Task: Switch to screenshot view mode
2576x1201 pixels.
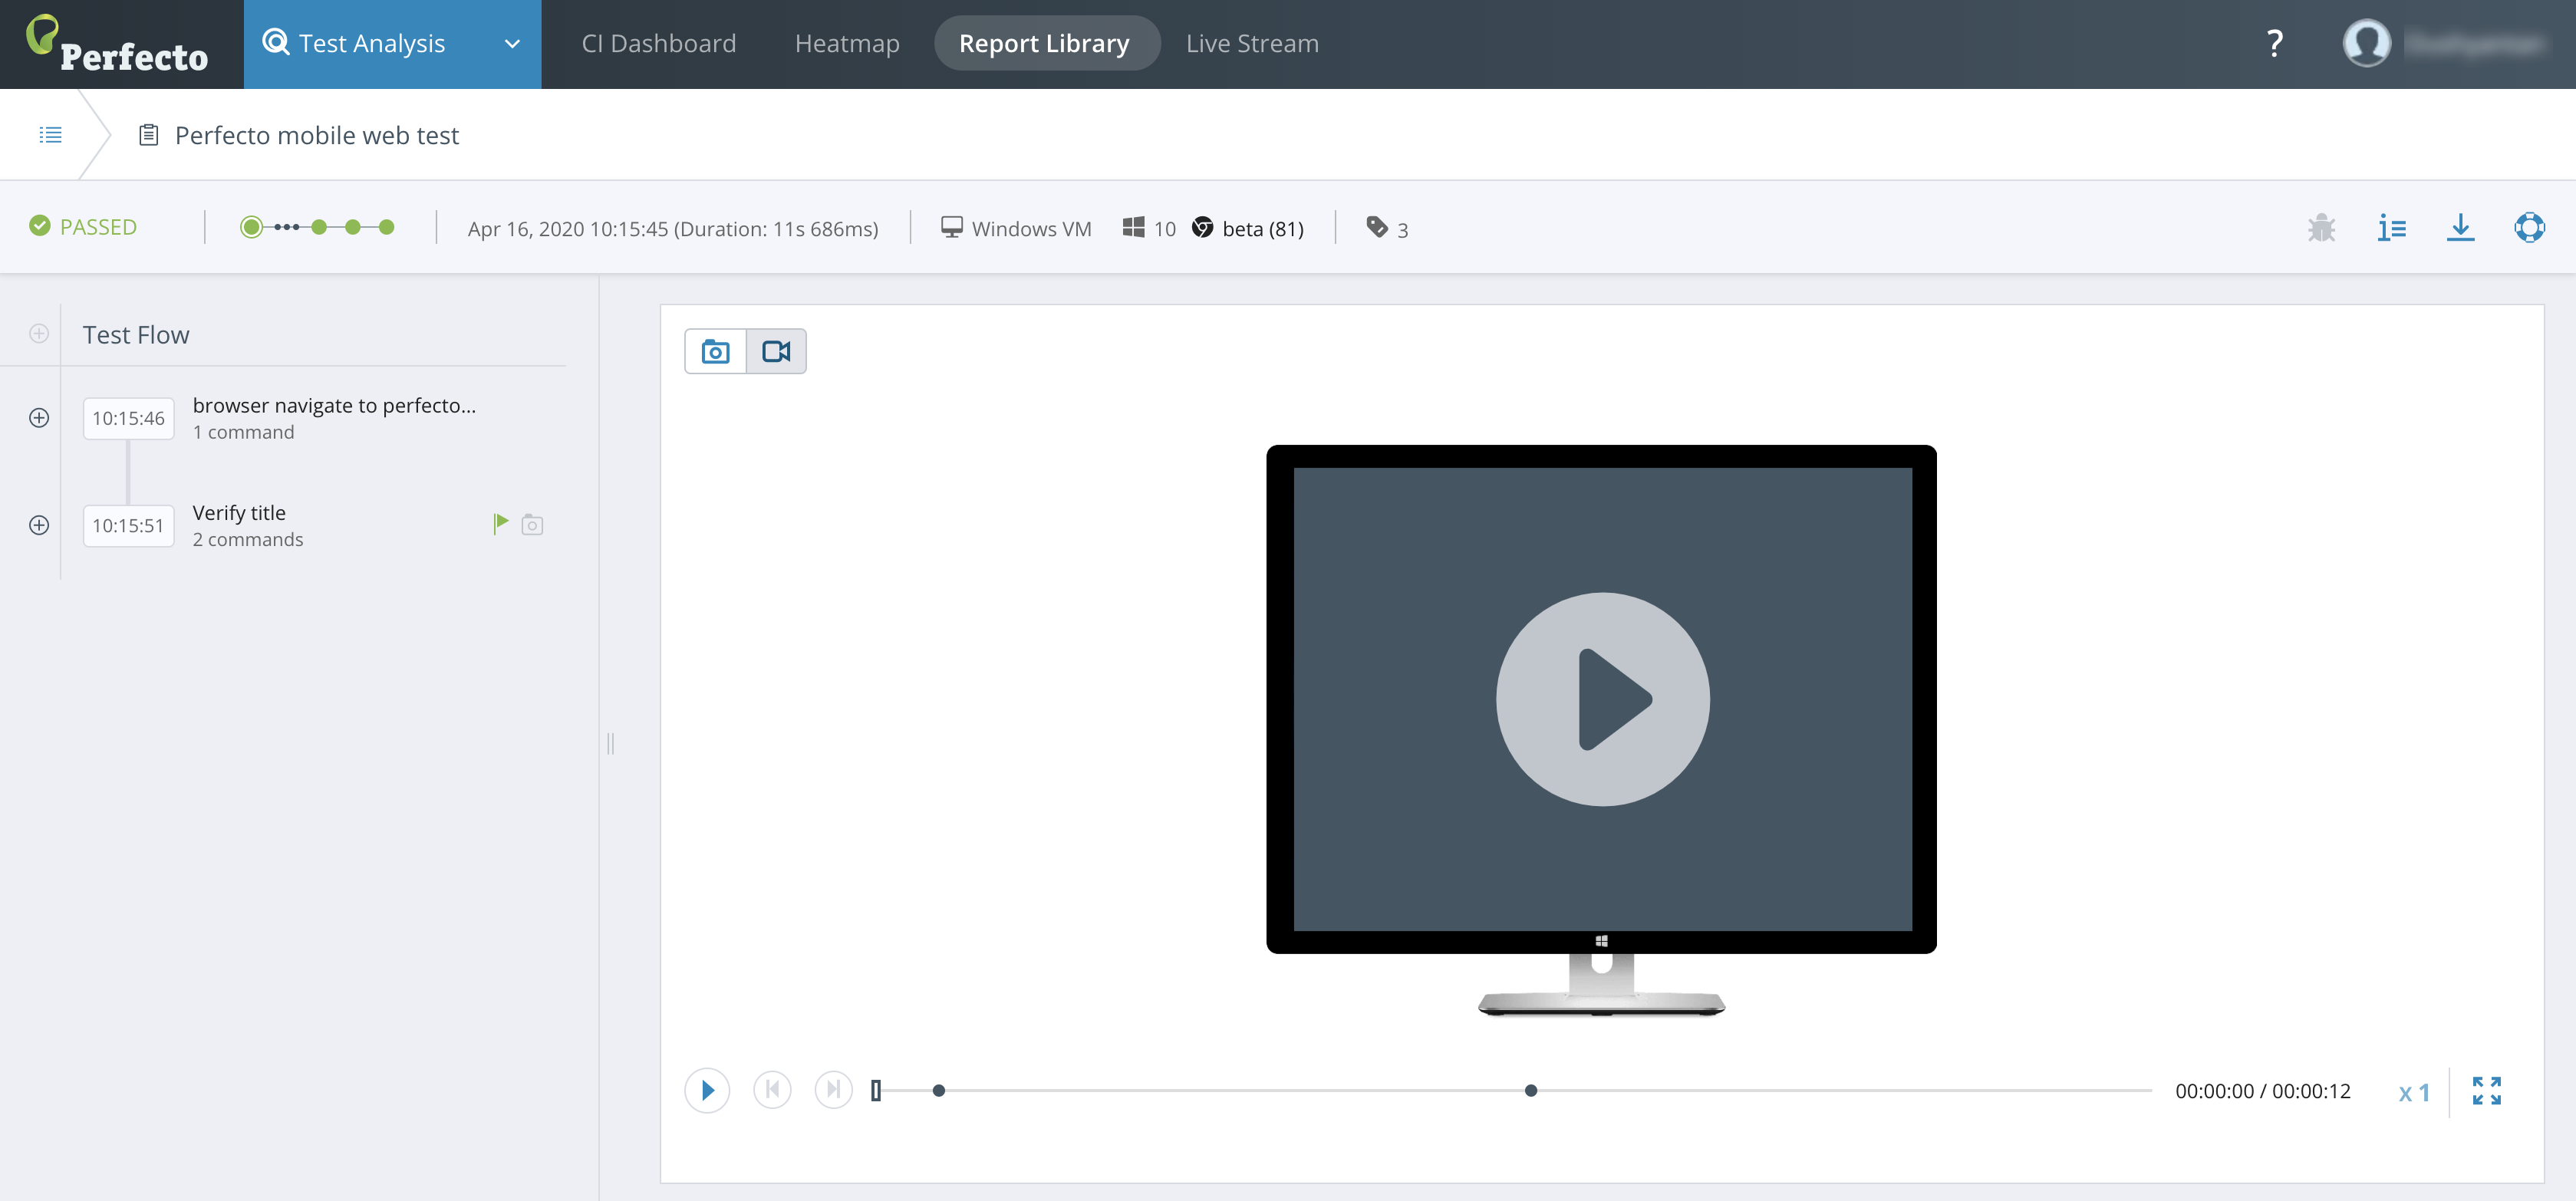Action: tap(715, 352)
